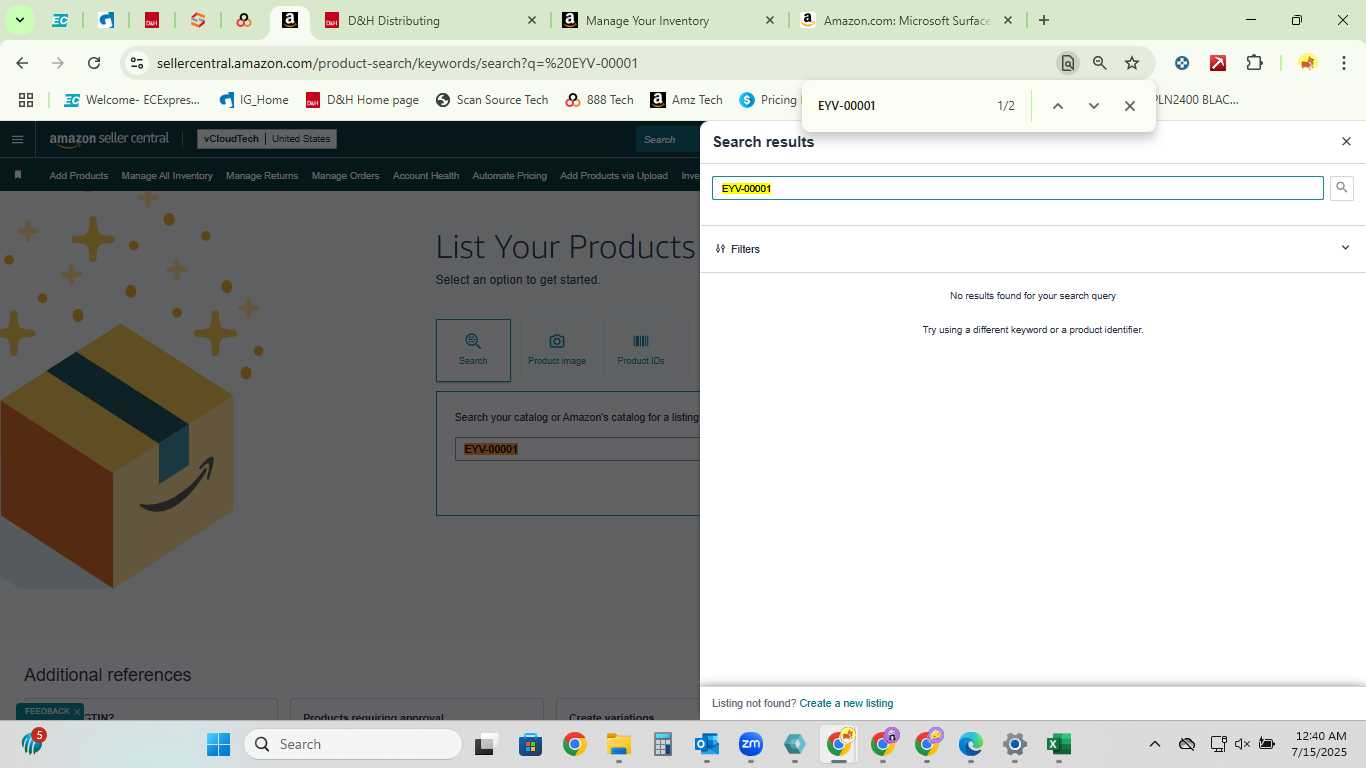1366x768 pixels.
Task: Open Account Health menu item
Action: pos(426,176)
